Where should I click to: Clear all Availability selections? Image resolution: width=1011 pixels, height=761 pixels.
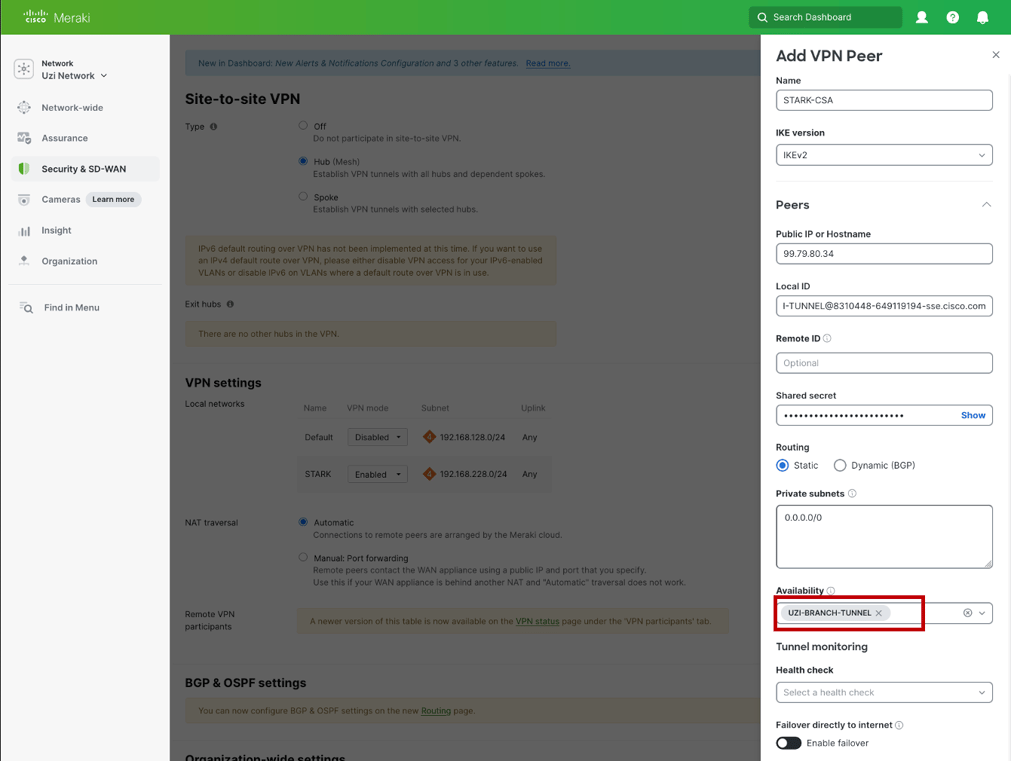click(x=967, y=613)
